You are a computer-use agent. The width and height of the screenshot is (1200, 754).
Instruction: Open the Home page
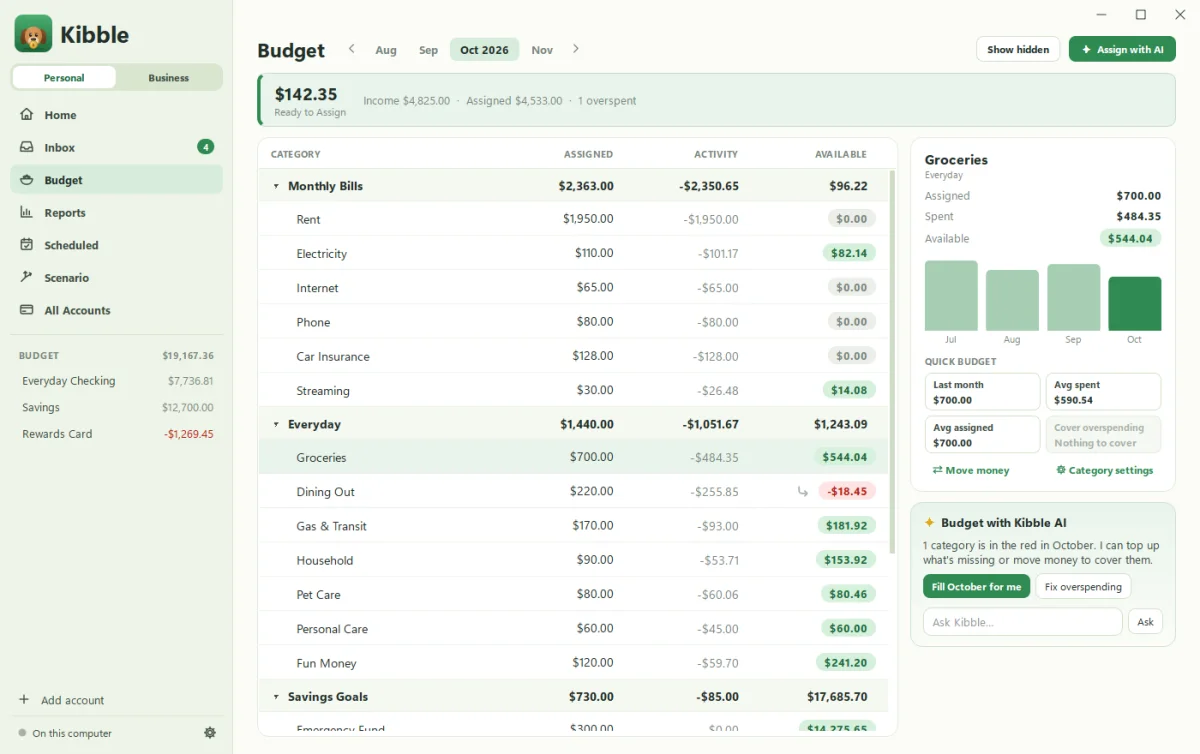[x=117, y=115]
